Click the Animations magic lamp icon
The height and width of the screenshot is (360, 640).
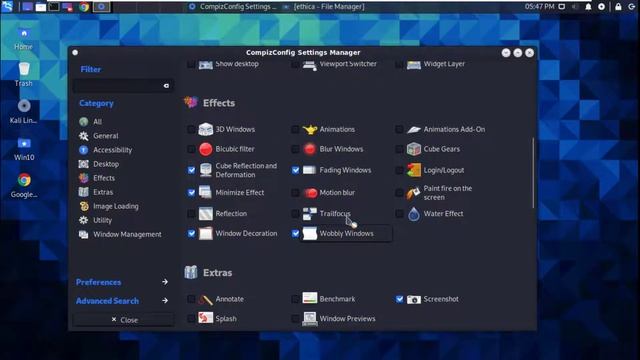pos(309,129)
